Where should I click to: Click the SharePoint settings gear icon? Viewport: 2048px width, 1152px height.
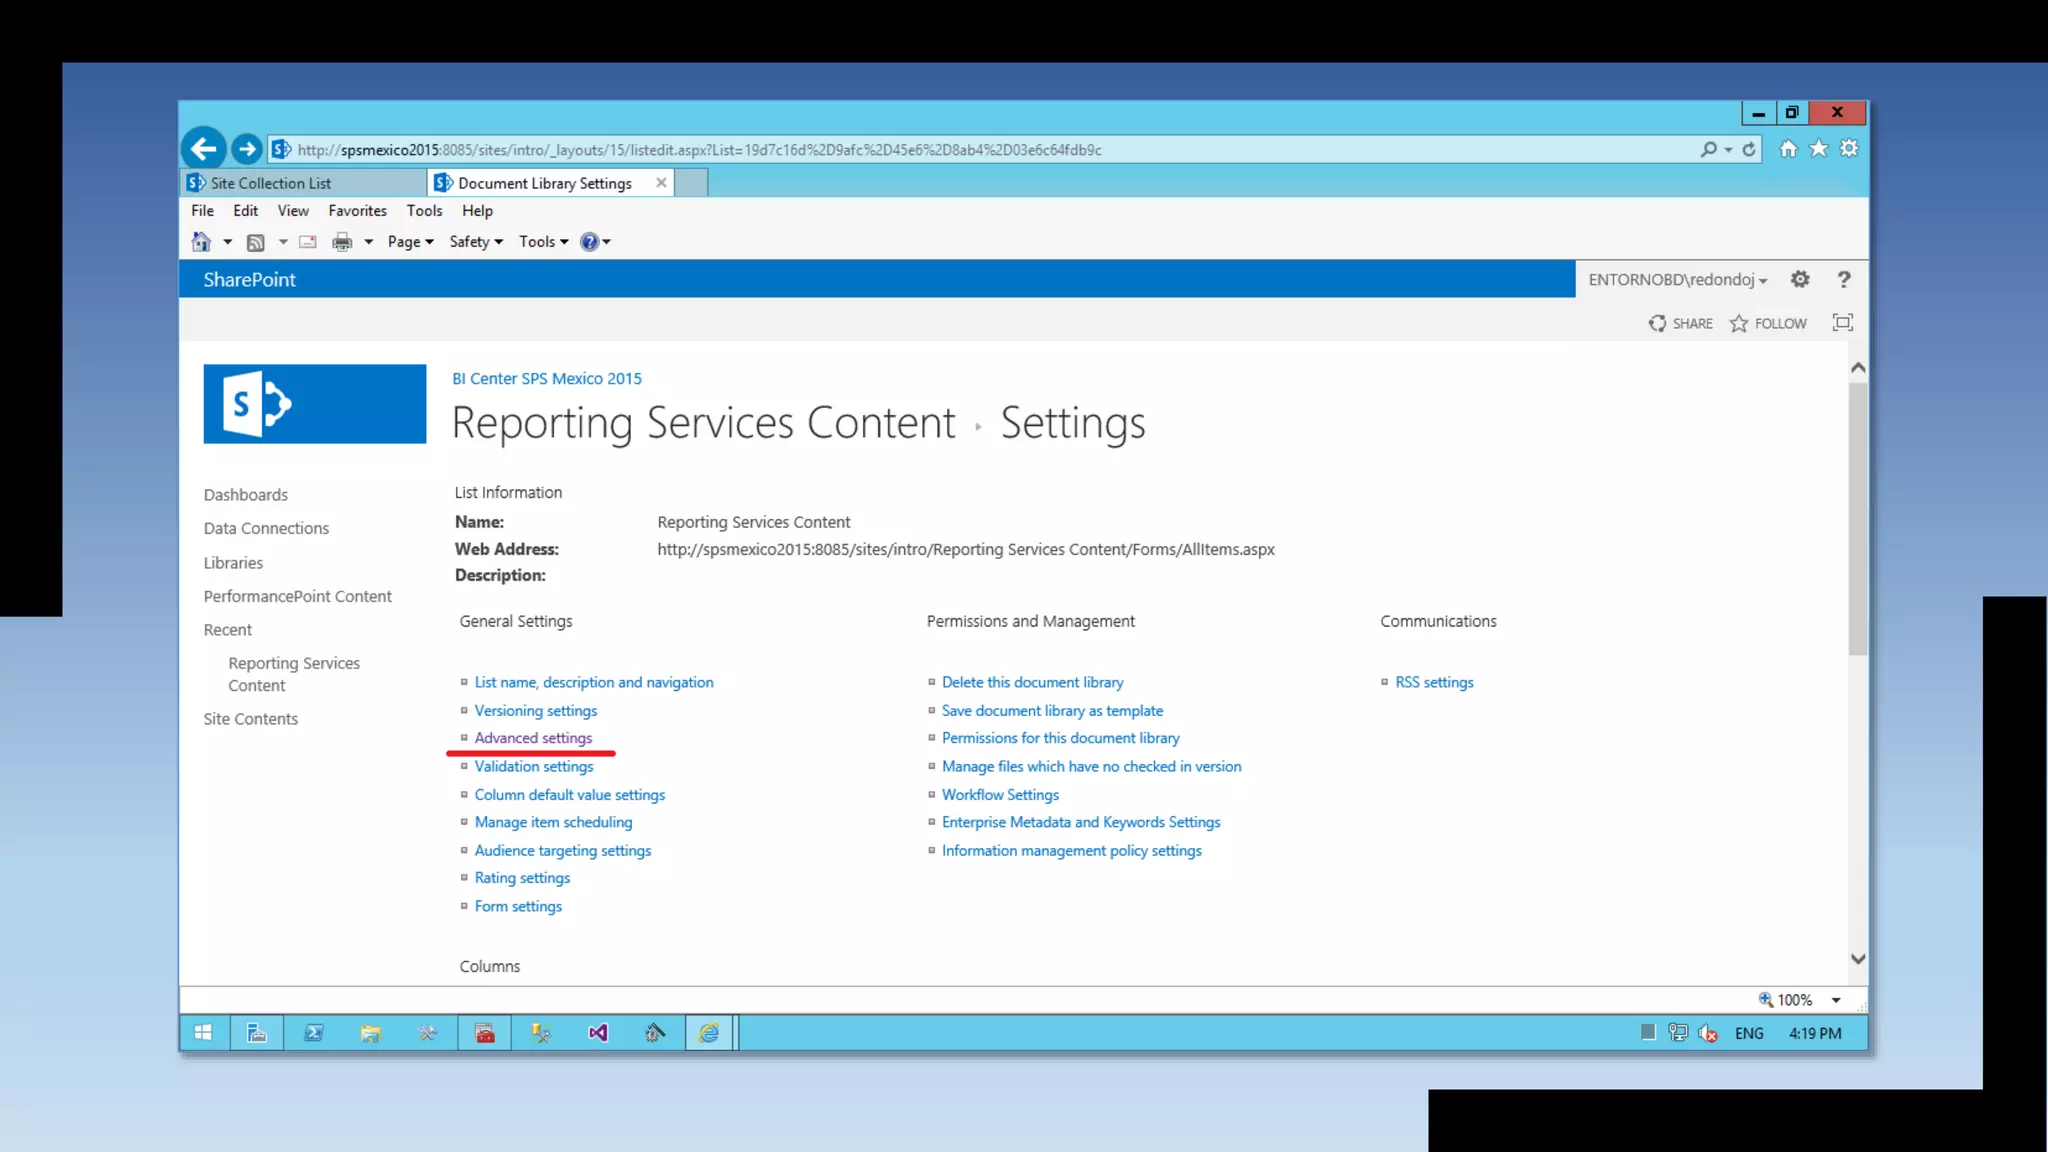1800,280
